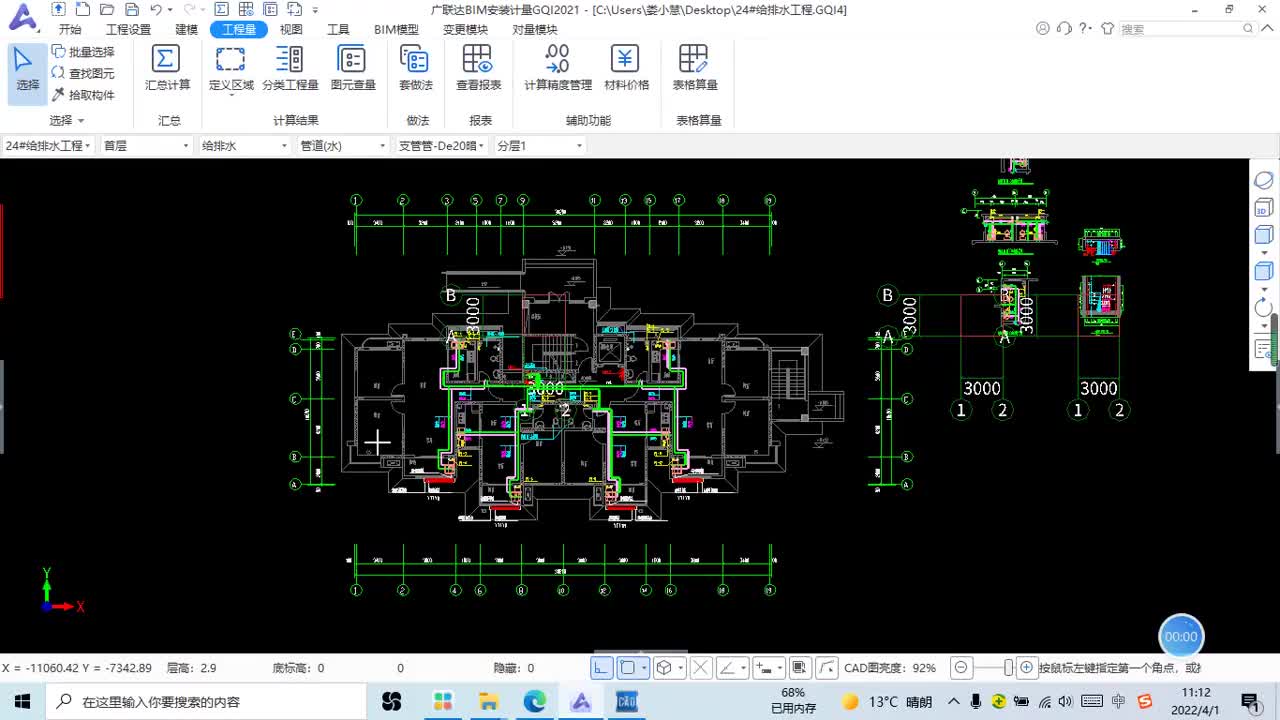This screenshot has width=1280, height=720.
Task: Open the notification center icon
Action: tap(1250, 702)
